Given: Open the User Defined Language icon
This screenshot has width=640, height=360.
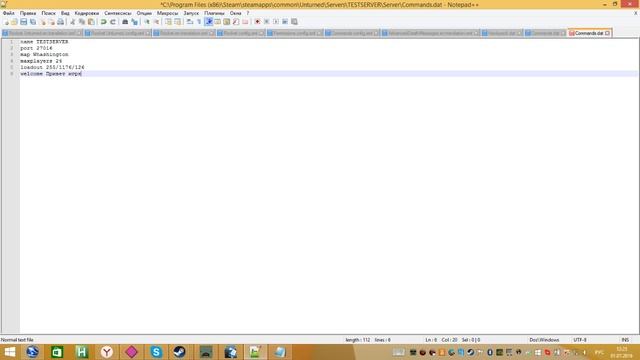Looking at the screenshot, I should point(218,22).
